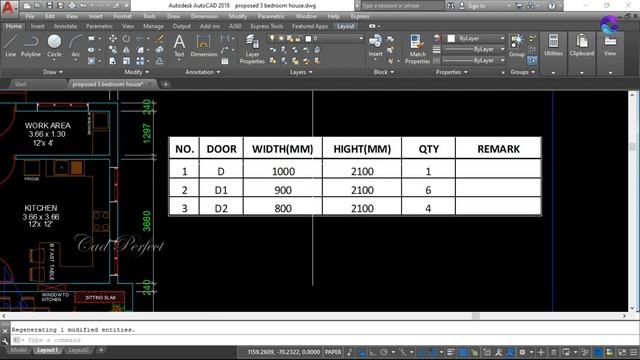This screenshot has height=360, width=640.
Task: Open the Express menu
Action: 360,16
